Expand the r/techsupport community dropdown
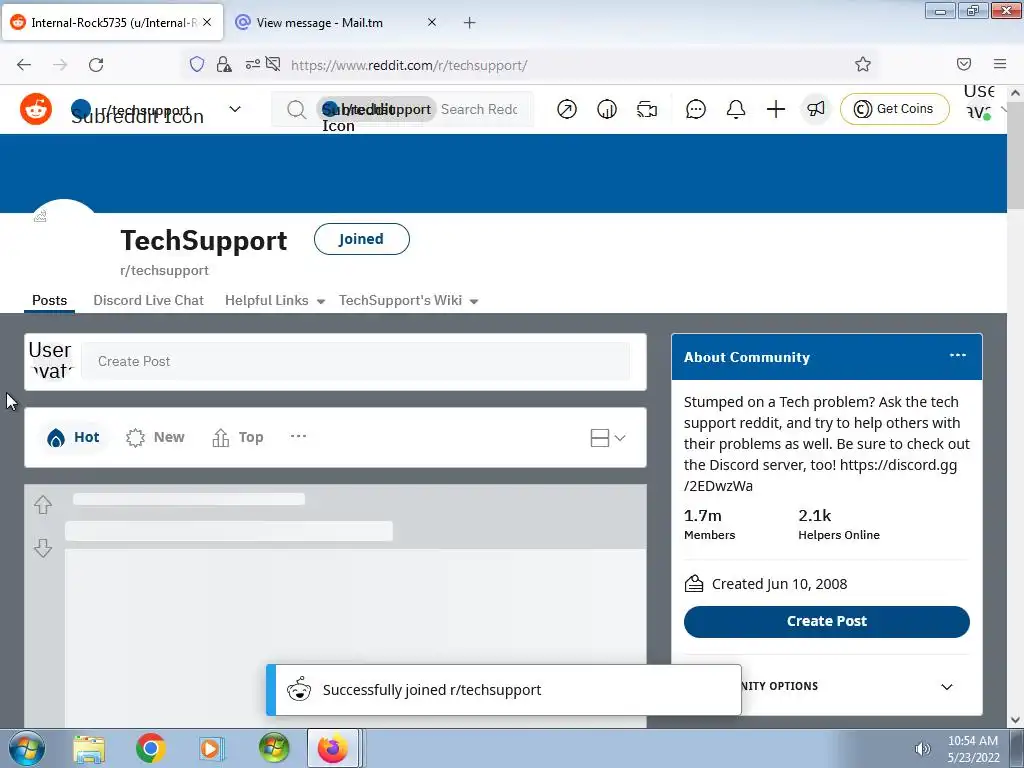1024x768 pixels. [235, 109]
